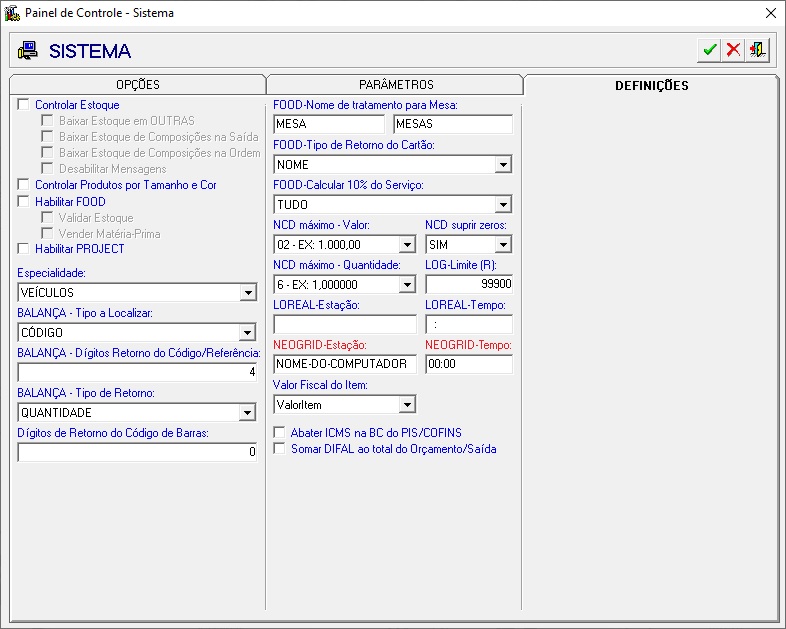Viewport: 786px width, 629px height.
Task: Focus BALANÇA Dígitos Retorno do Código/Referência field
Action: pyautogui.click(x=137, y=372)
